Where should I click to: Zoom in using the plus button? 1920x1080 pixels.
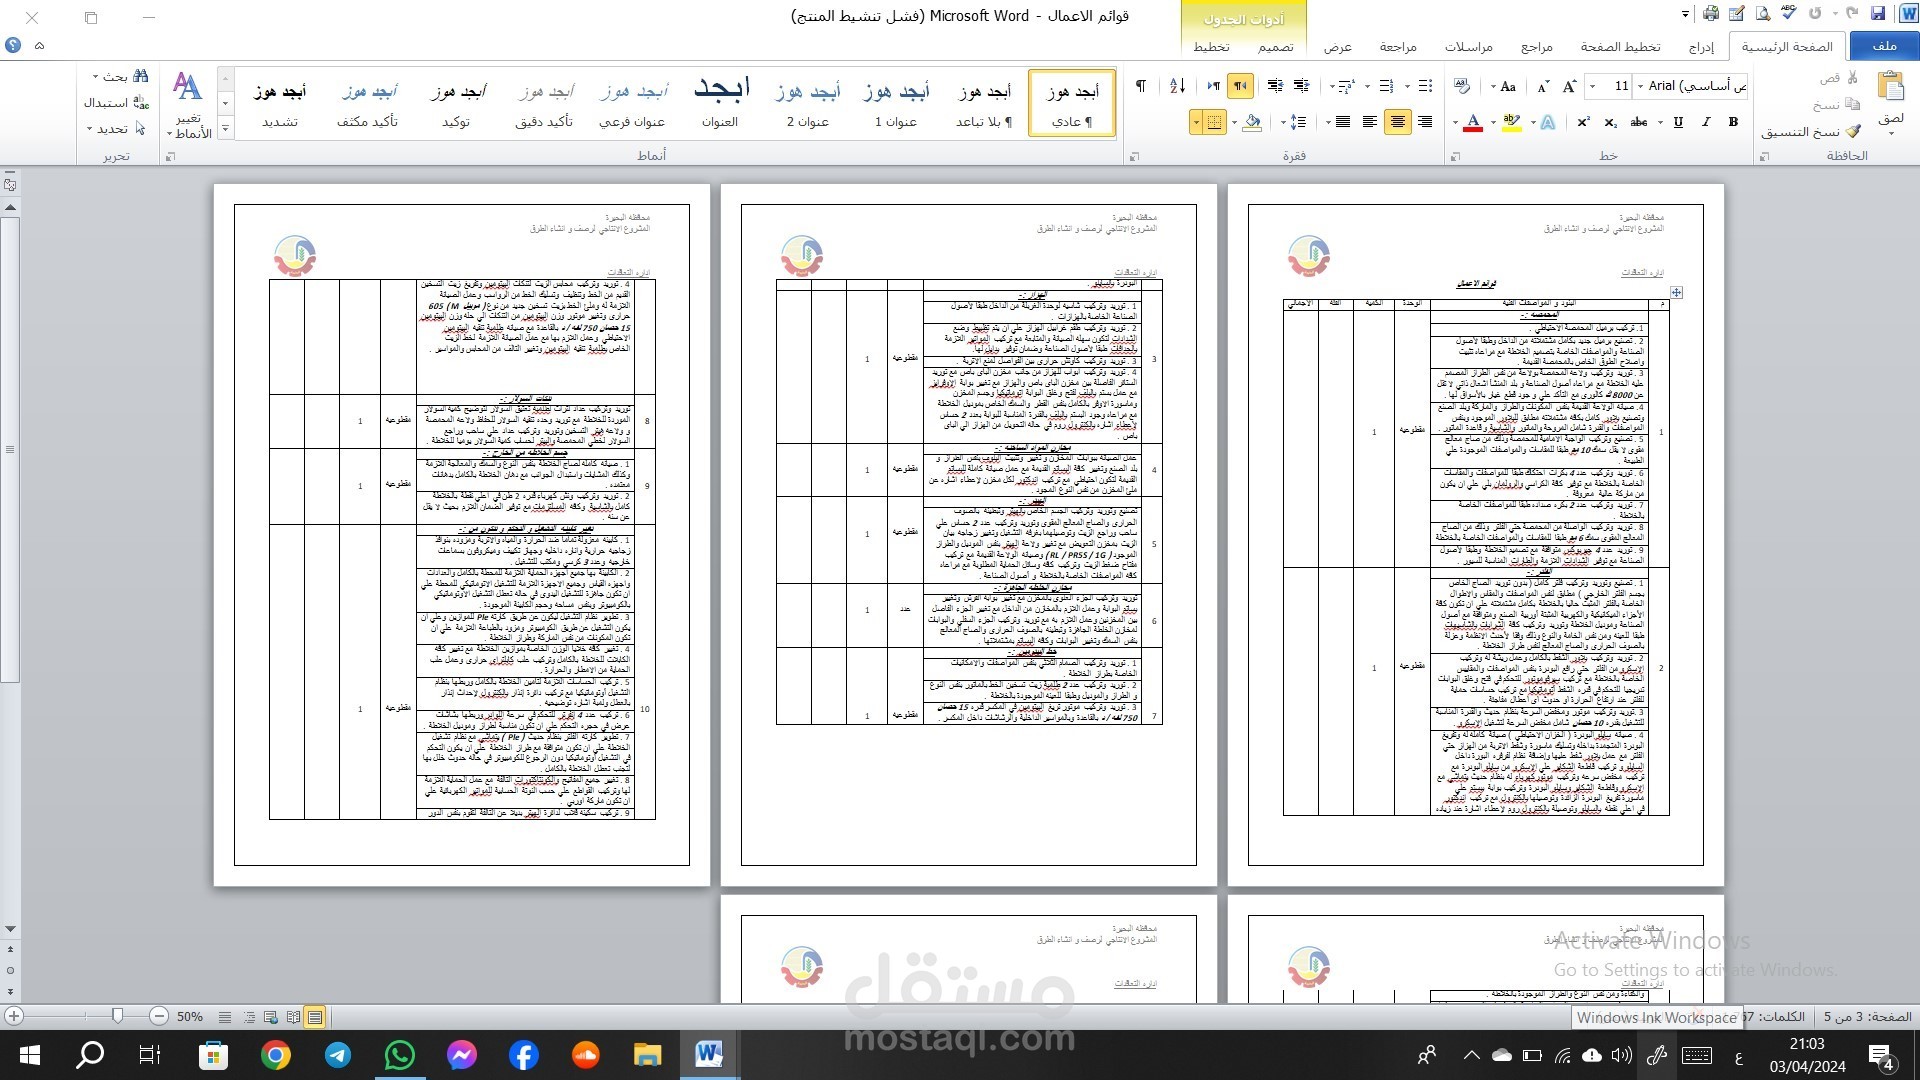[x=14, y=1016]
